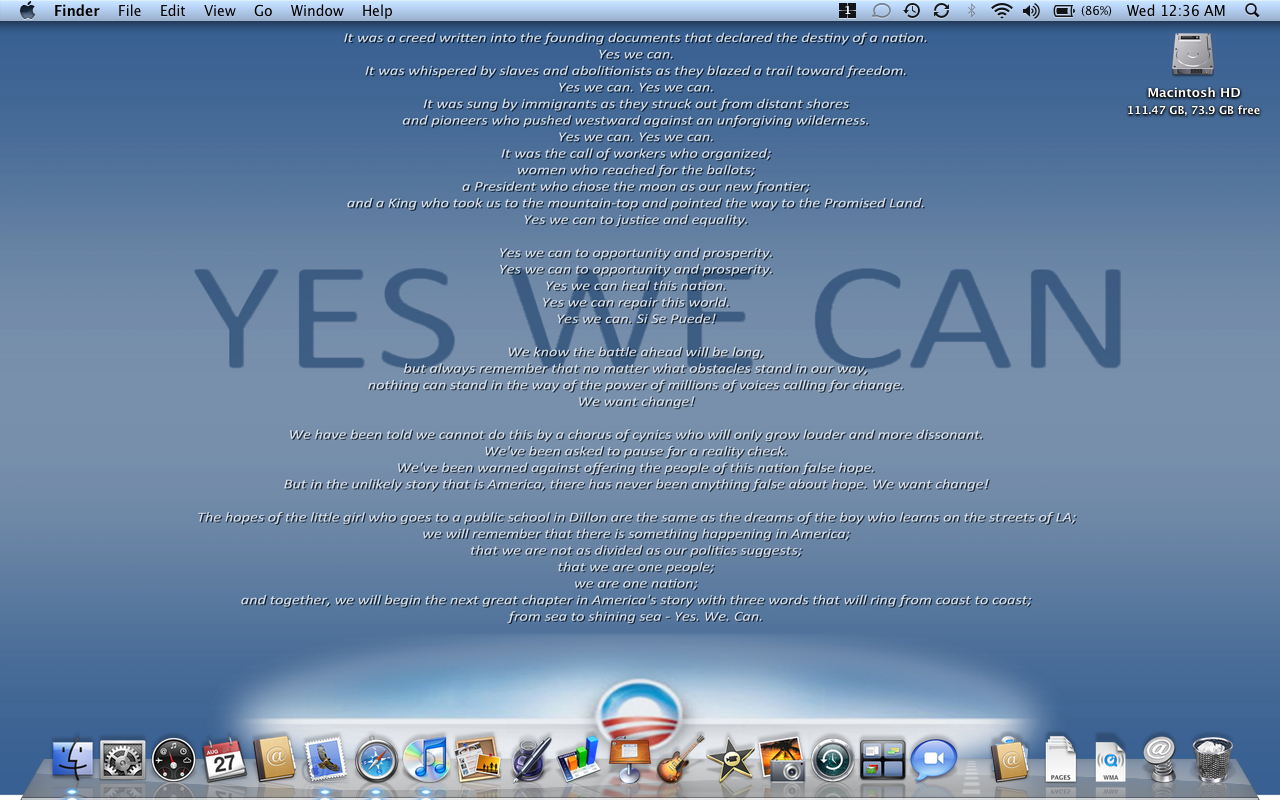Viewport: 1280px width, 800px height.
Task: Select the Macintosh HD drive icon
Action: tap(1193, 55)
